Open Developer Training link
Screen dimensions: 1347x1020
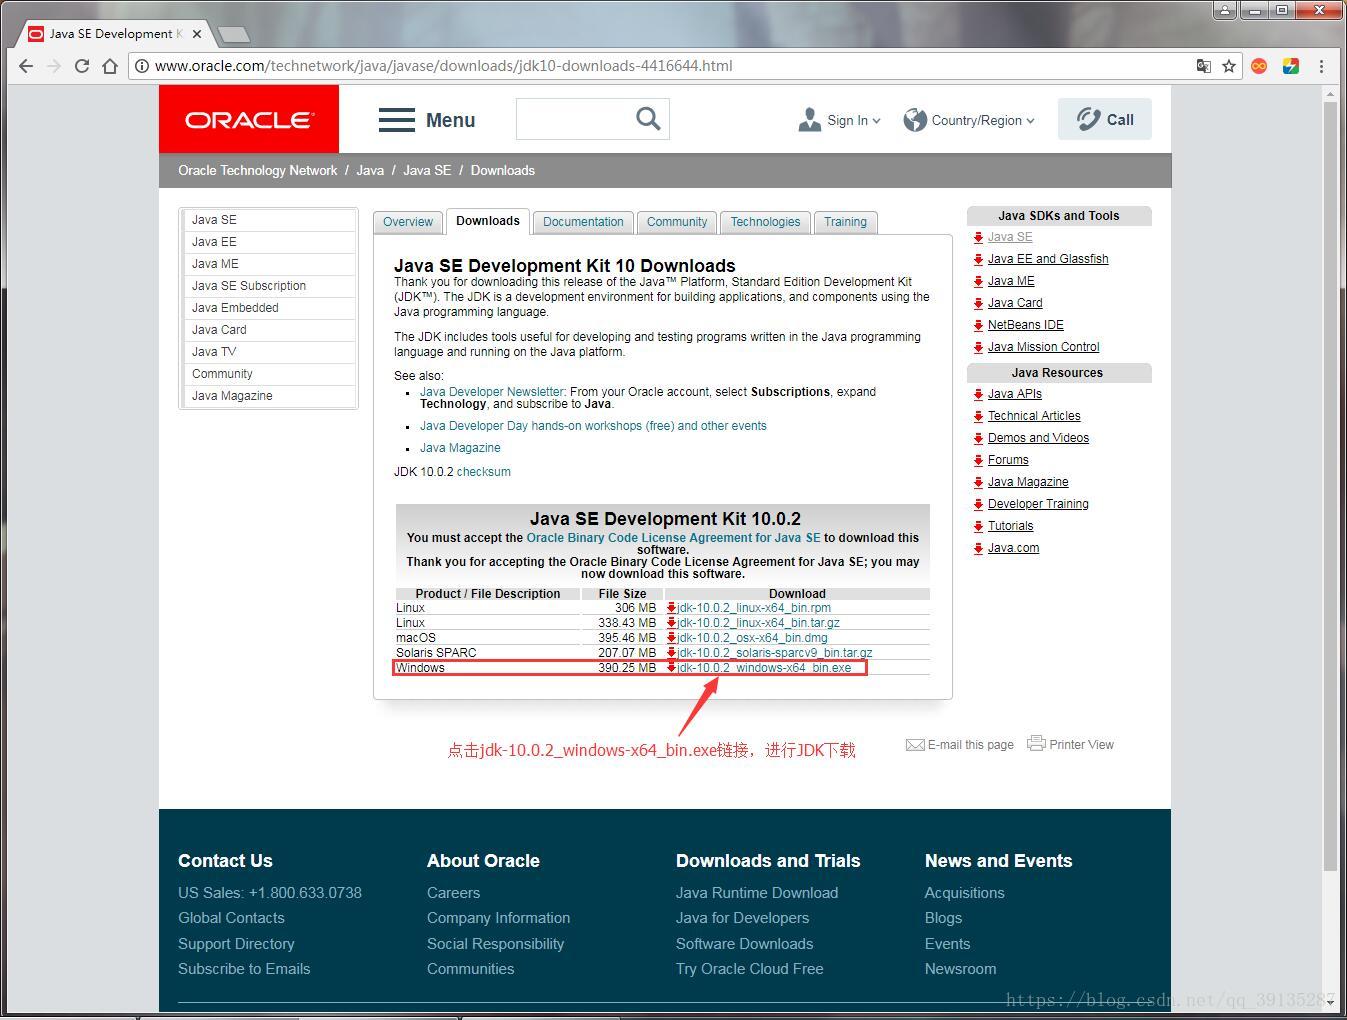[1038, 504]
